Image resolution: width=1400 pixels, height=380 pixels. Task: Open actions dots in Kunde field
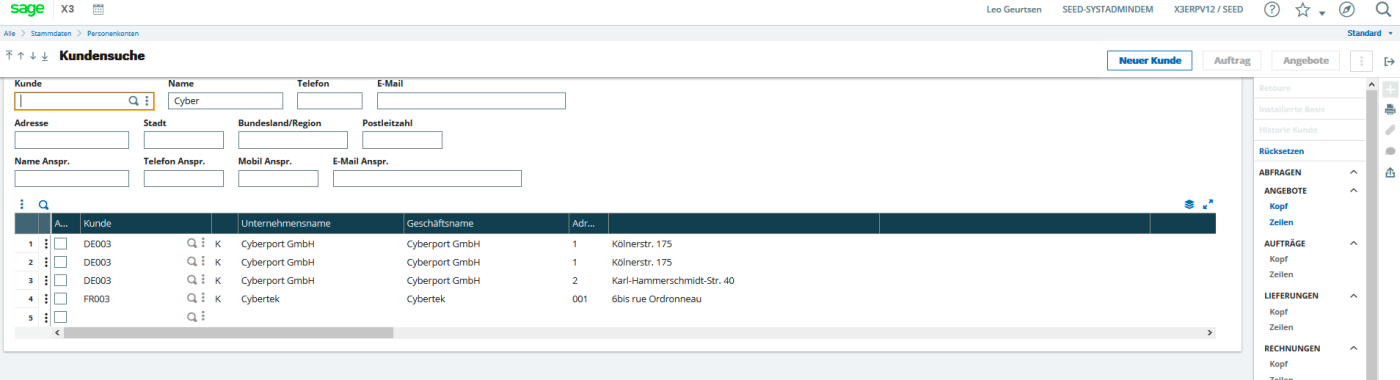click(147, 101)
